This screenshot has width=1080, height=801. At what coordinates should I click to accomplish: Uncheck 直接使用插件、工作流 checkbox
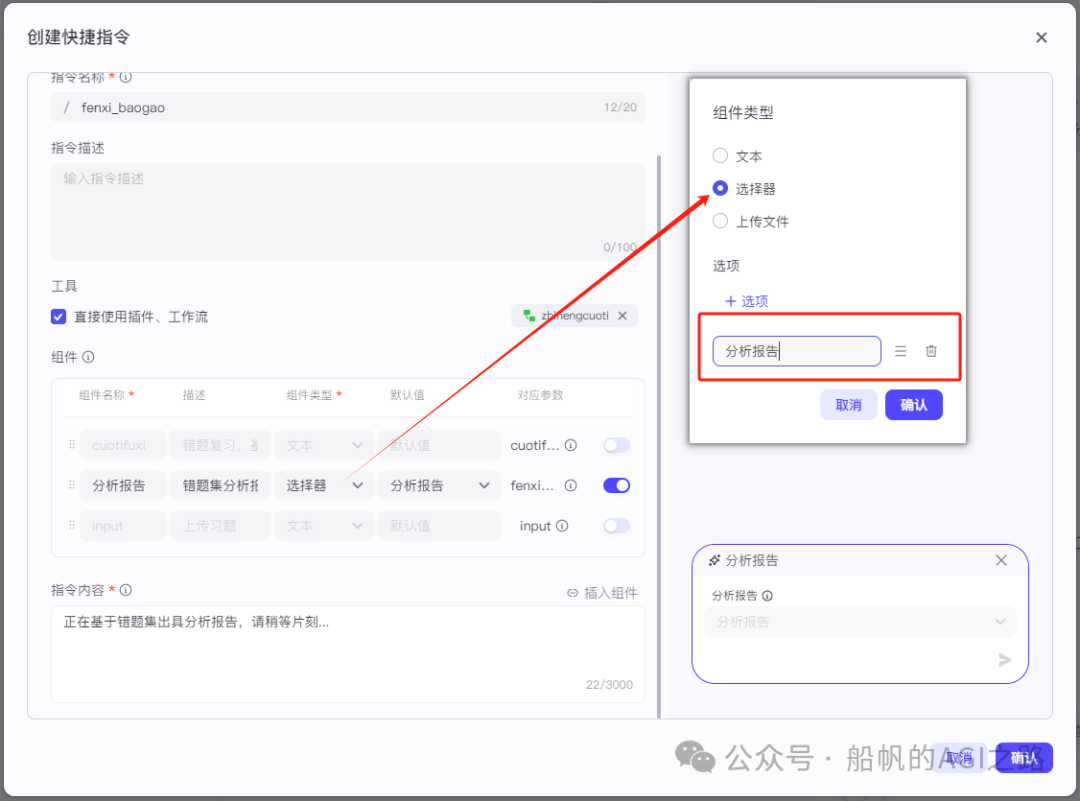(59, 317)
